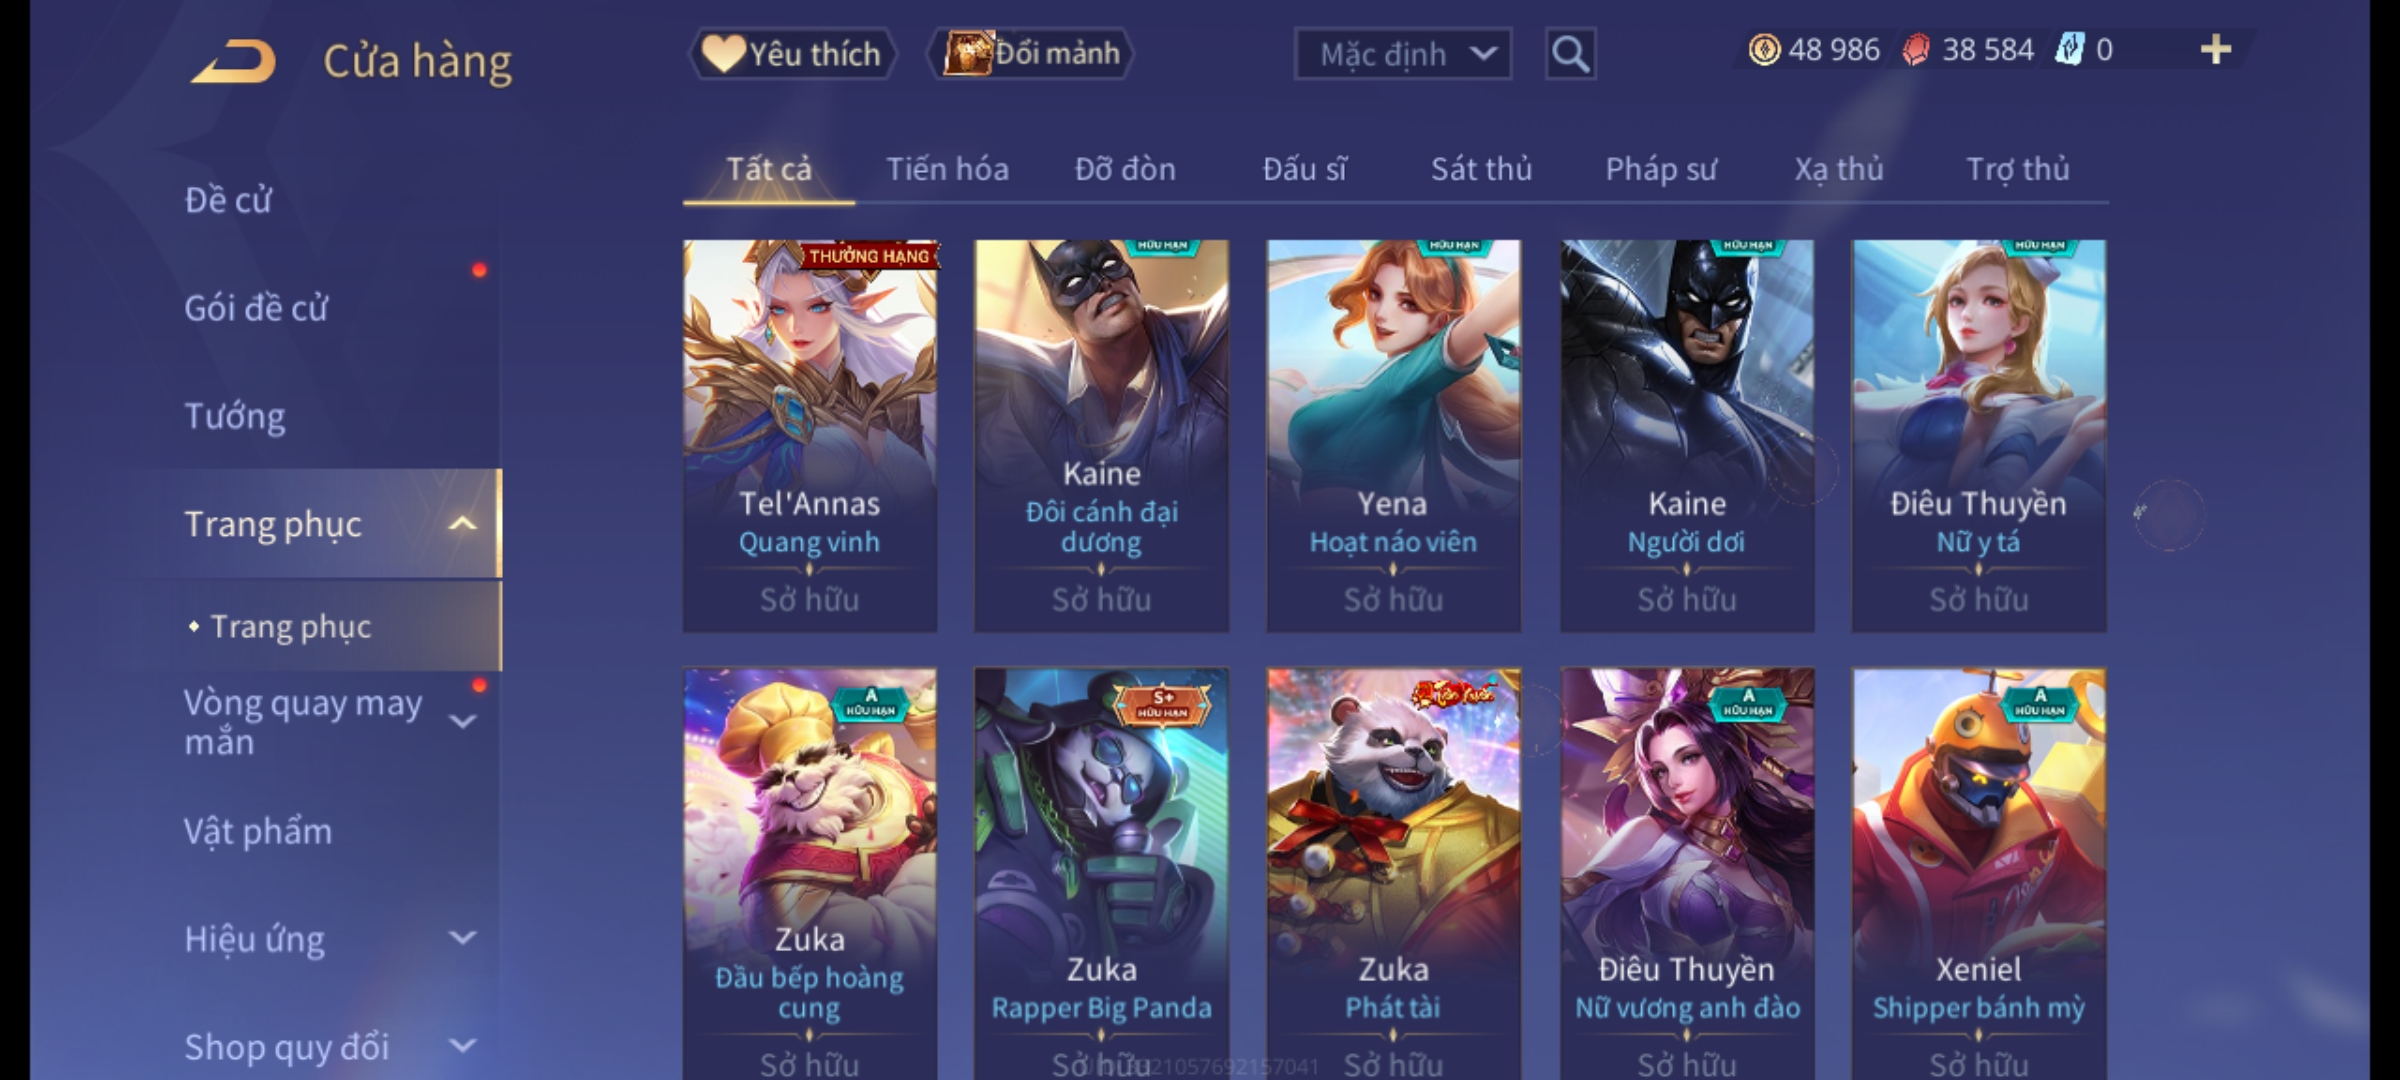This screenshot has height=1080, width=2400.
Task: Go back using the return arrow icon
Action: [x=235, y=62]
